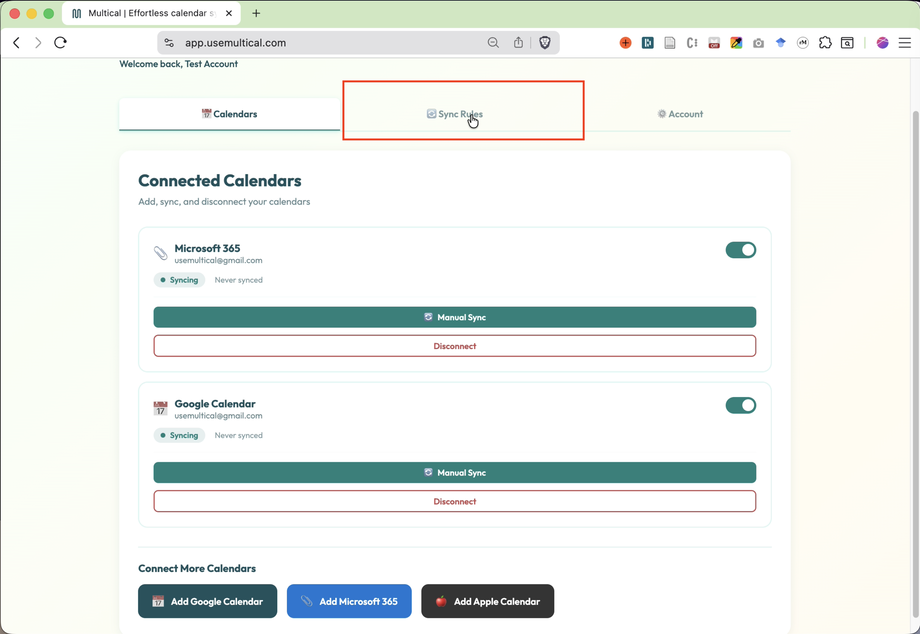This screenshot has height=634, width=920.
Task: Click Add Microsoft 365 button
Action: pyautogui.click(x=349, y=601)
